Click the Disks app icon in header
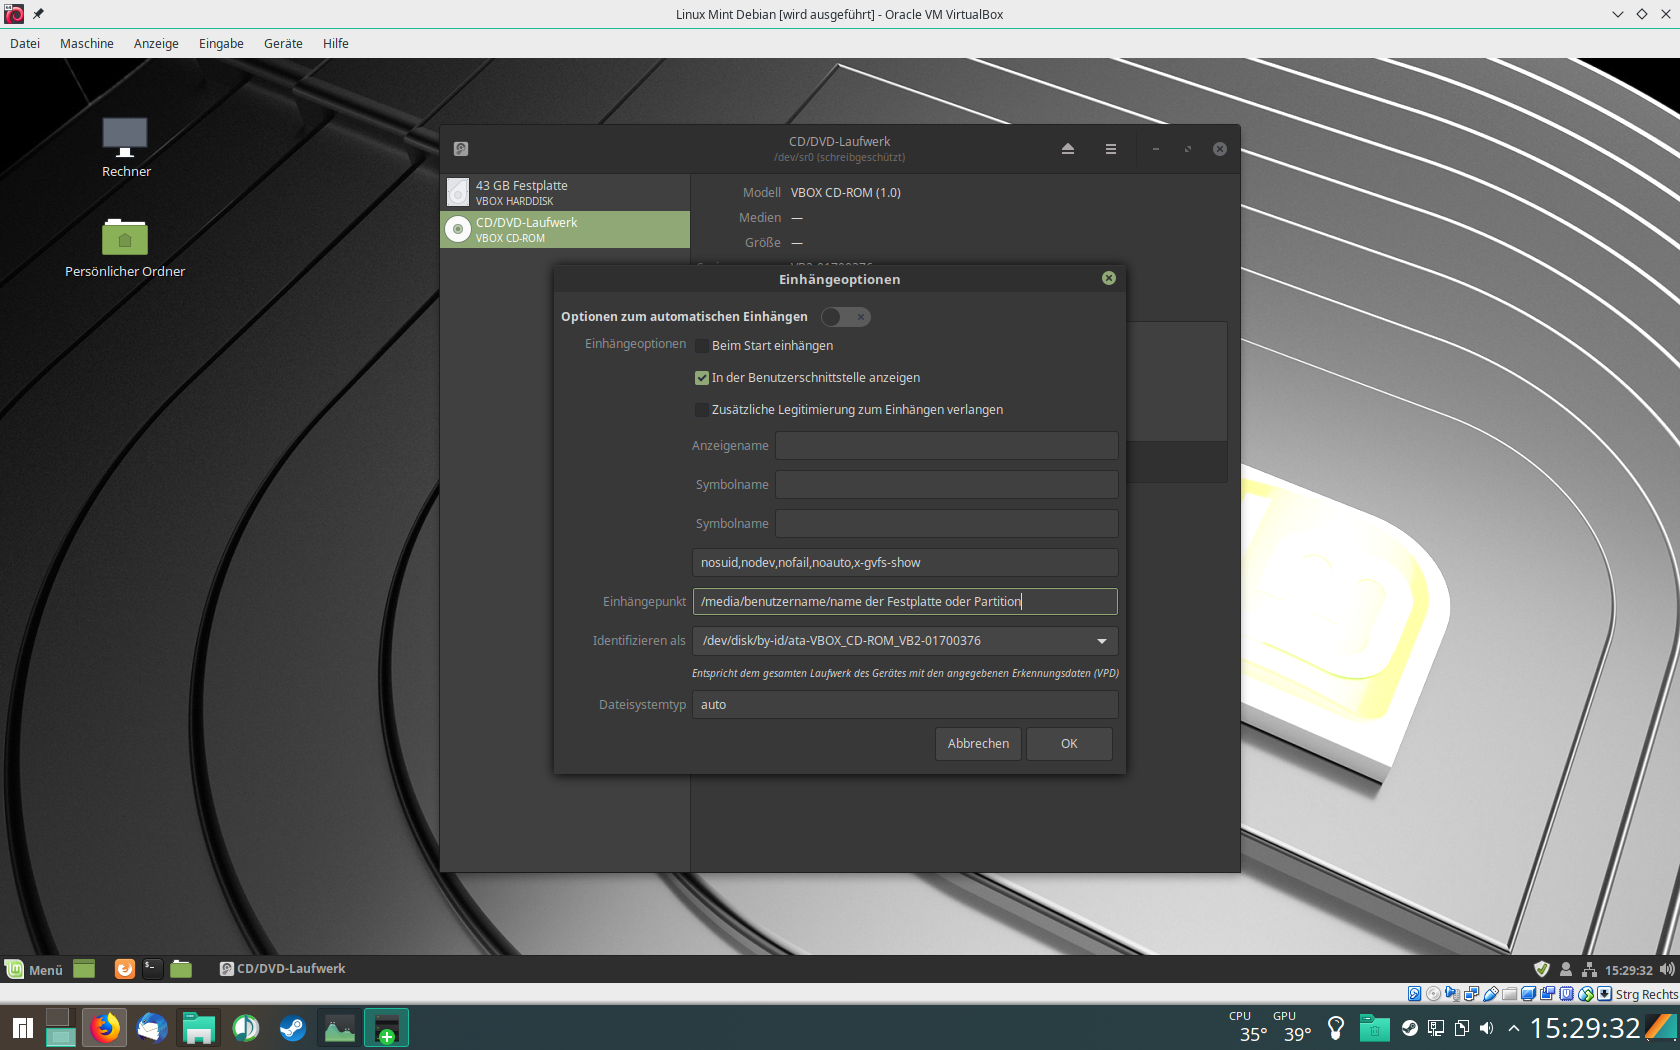 click(x=461, y=149)
